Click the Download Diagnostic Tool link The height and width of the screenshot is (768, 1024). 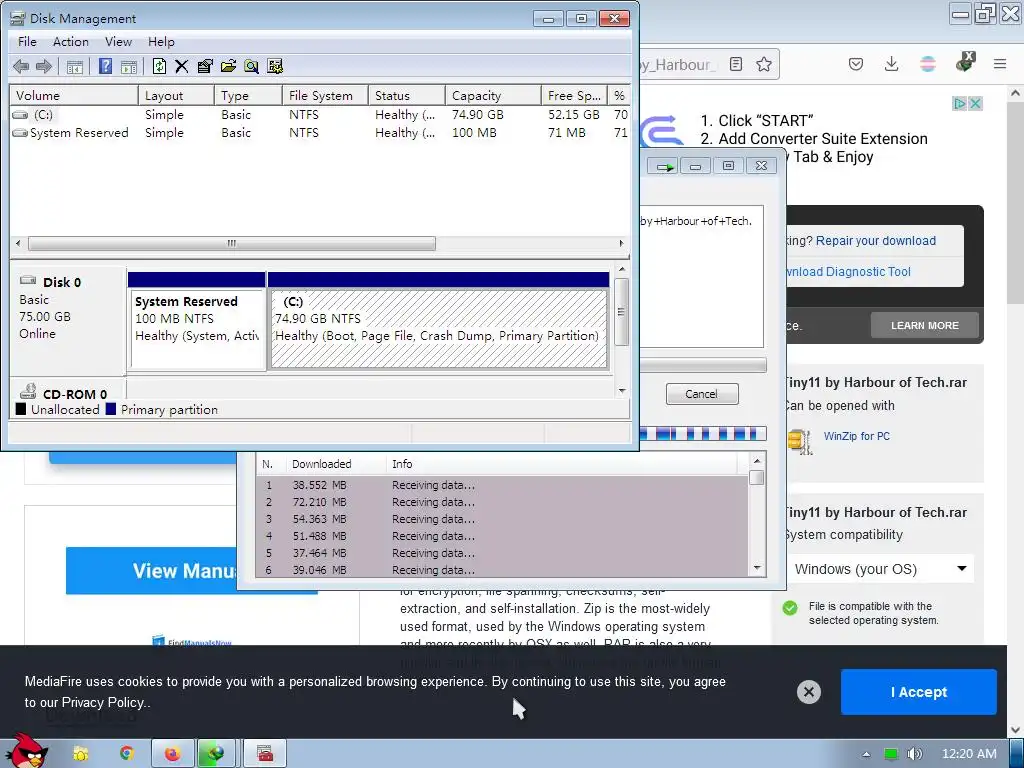click(x=848, y=272)
